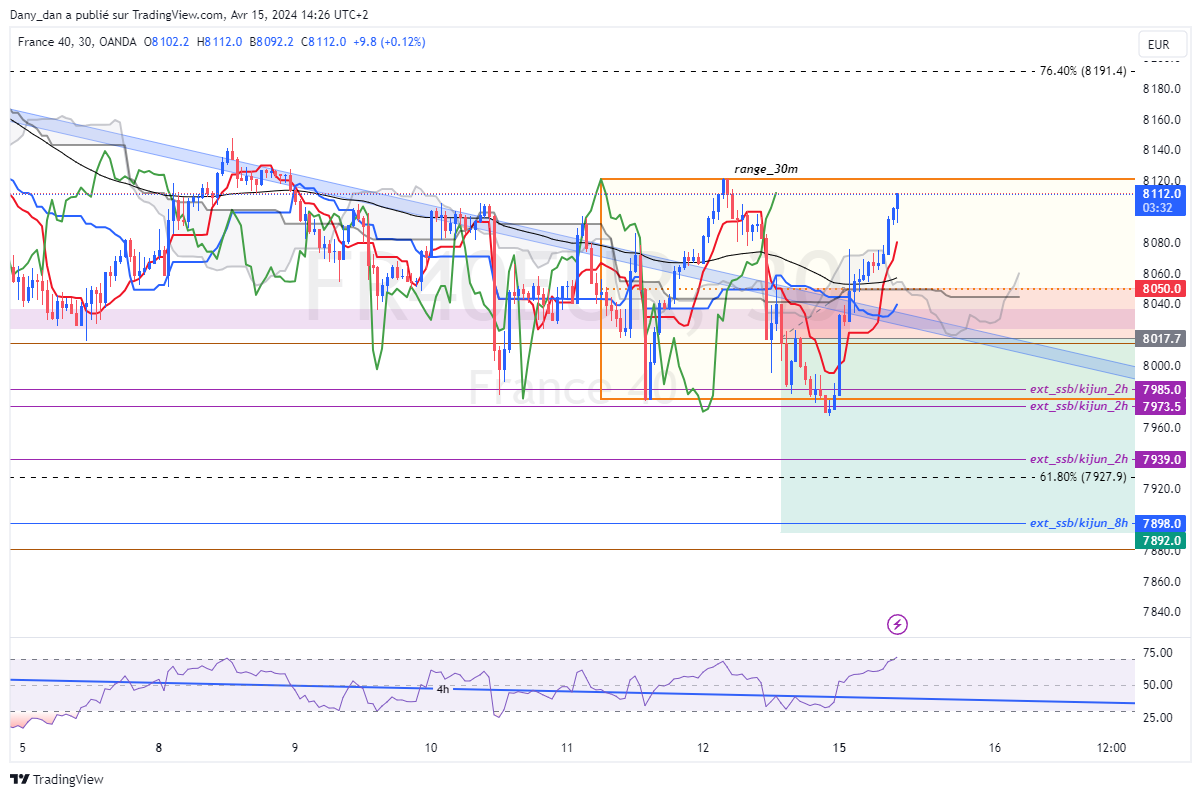Click the blue 8112.0 current price label
The image size is (1201, 797).
(x=1161, y=200)
